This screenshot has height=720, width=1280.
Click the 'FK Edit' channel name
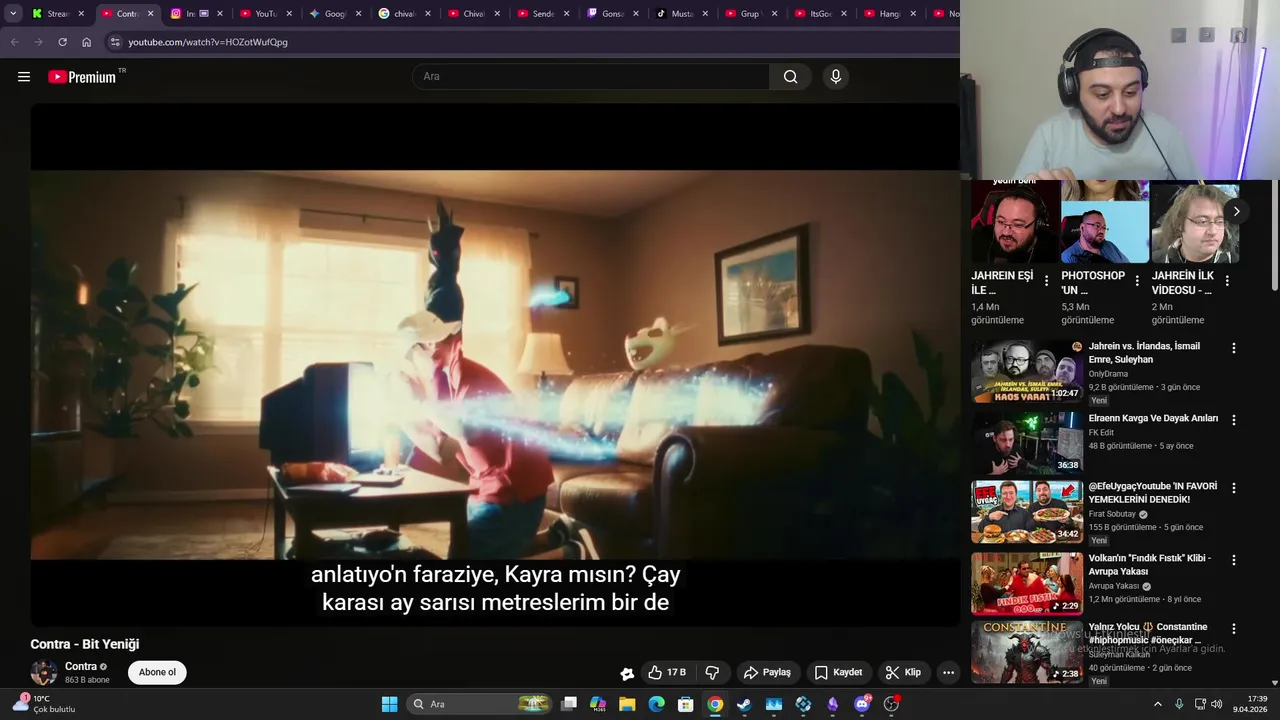[1101, 433]
